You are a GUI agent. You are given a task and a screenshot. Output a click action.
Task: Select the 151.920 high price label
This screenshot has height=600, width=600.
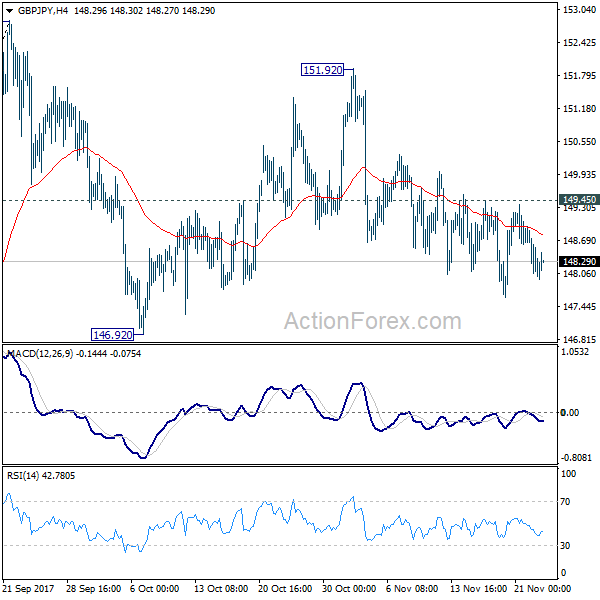click(x=322, y=70)
